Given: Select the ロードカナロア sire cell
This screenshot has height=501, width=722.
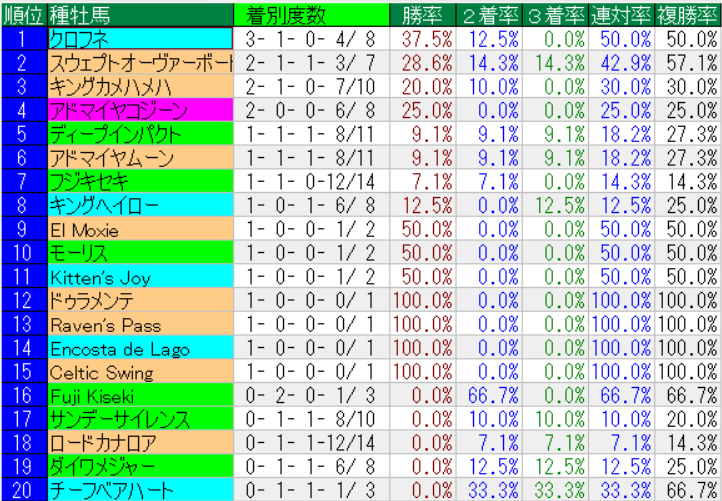Looking at the screenshot, I should pyautogui.click(x=140, y=443).
